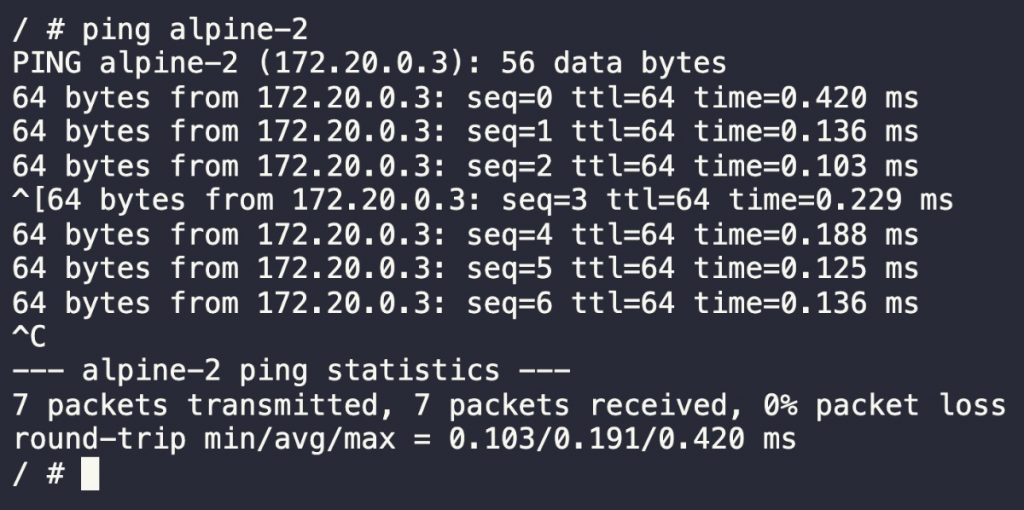Click the seq=0 reply line
Viewport: 1024px width, 510px height.
click(x=464, y=98)
